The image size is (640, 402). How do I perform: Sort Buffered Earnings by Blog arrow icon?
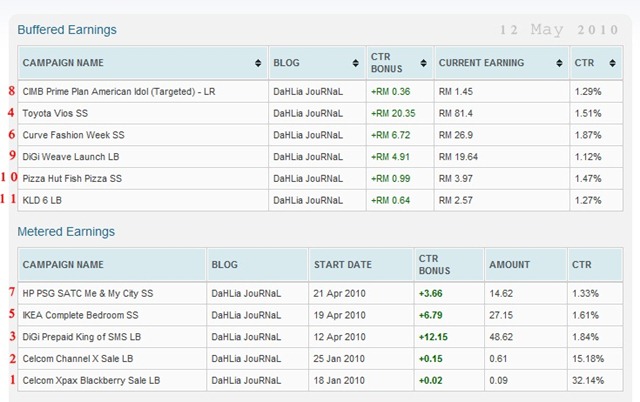point(356,63)
